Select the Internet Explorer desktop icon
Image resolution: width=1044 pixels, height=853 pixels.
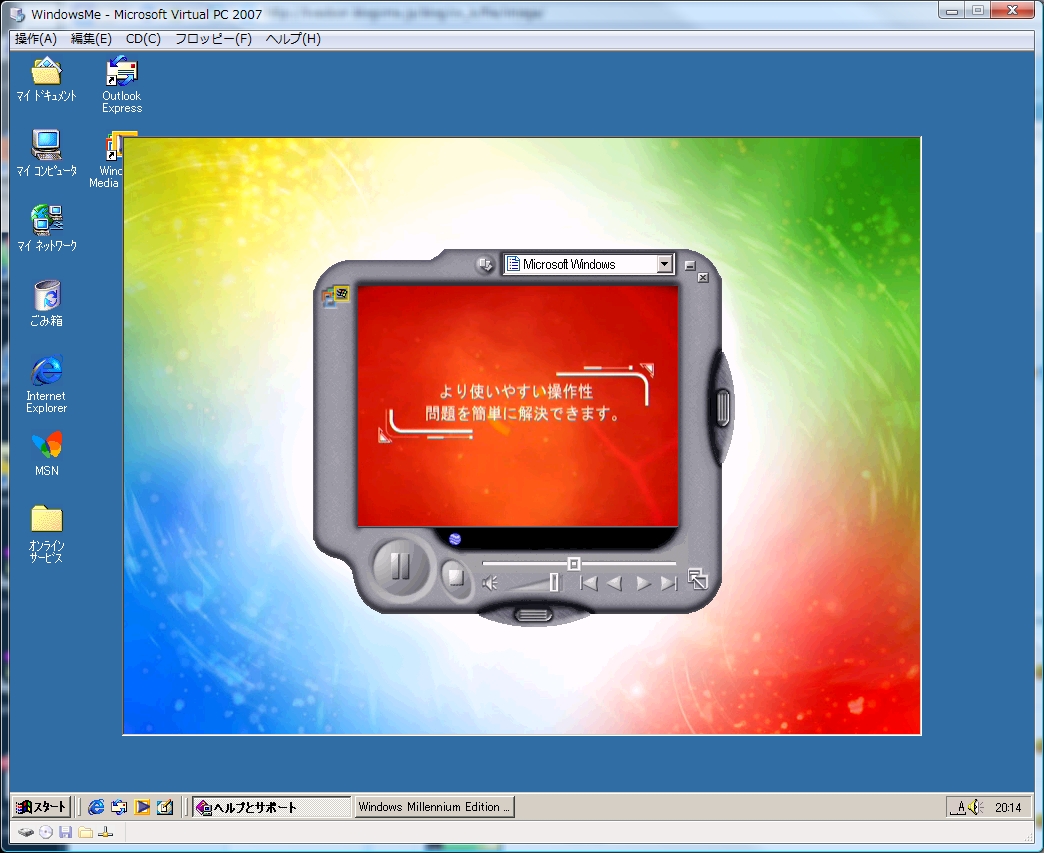pos(47,384)
